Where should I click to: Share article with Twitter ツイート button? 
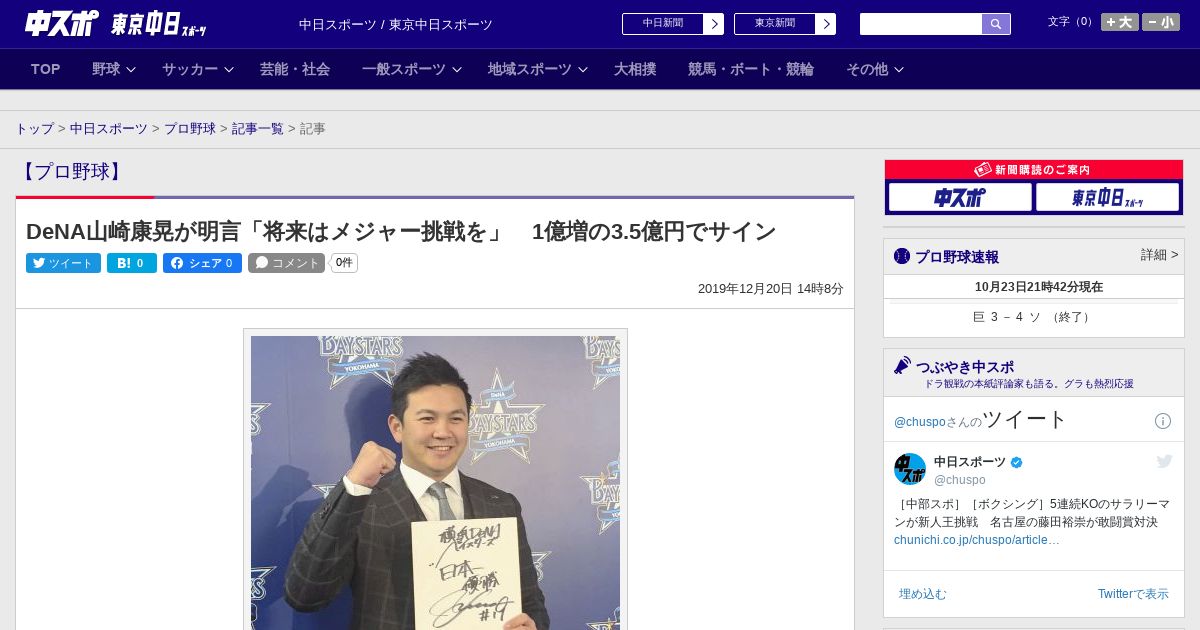tap(63, 263)
